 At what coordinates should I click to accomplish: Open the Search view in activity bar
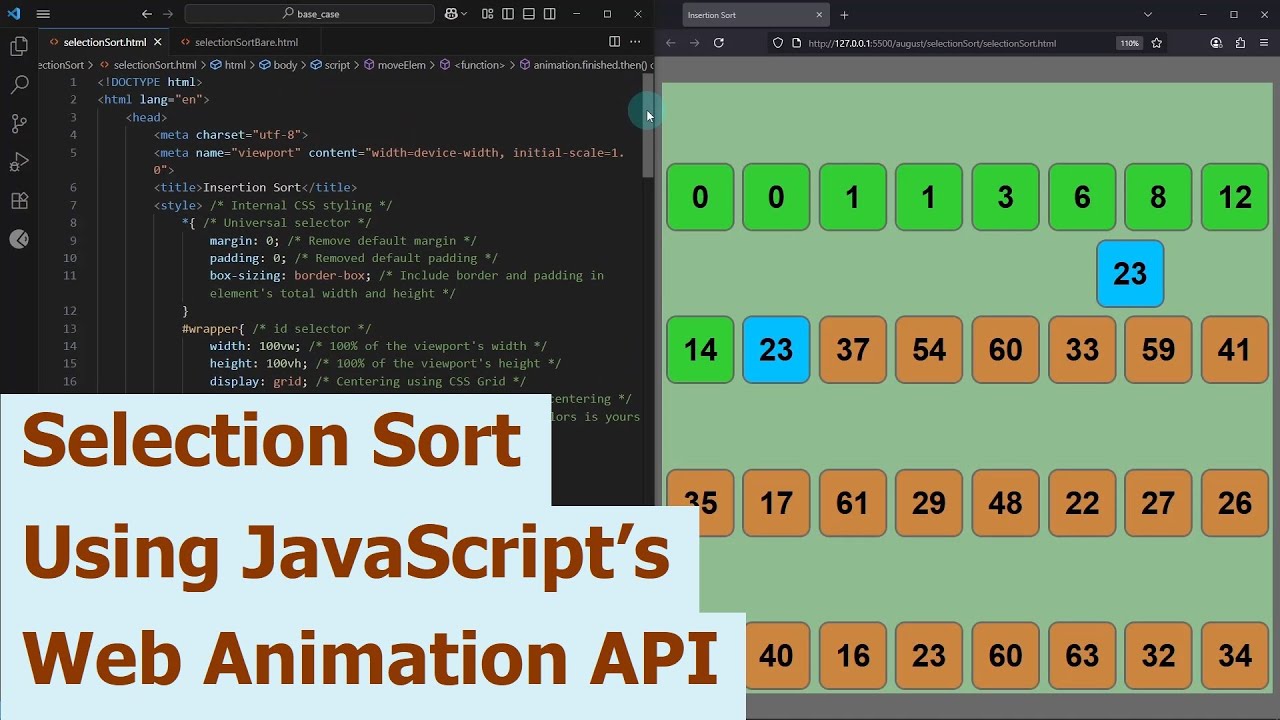(19, 85)
